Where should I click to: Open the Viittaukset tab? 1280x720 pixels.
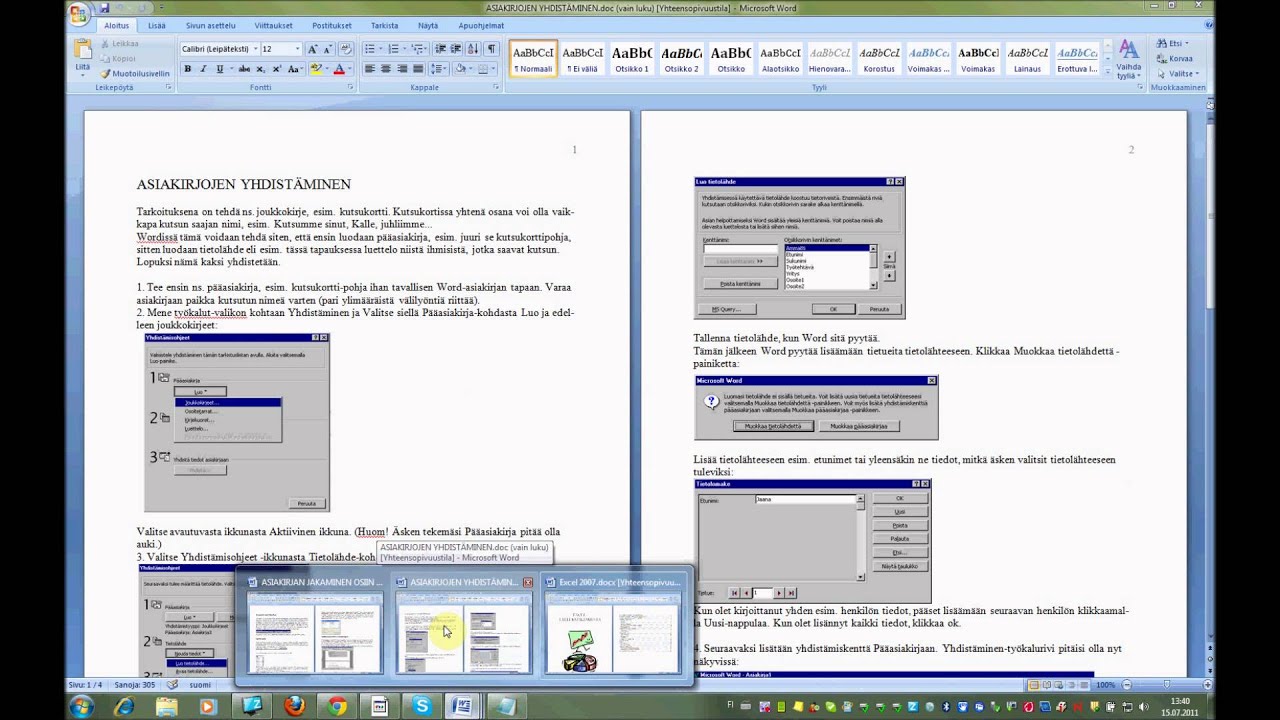pos(273,25)
